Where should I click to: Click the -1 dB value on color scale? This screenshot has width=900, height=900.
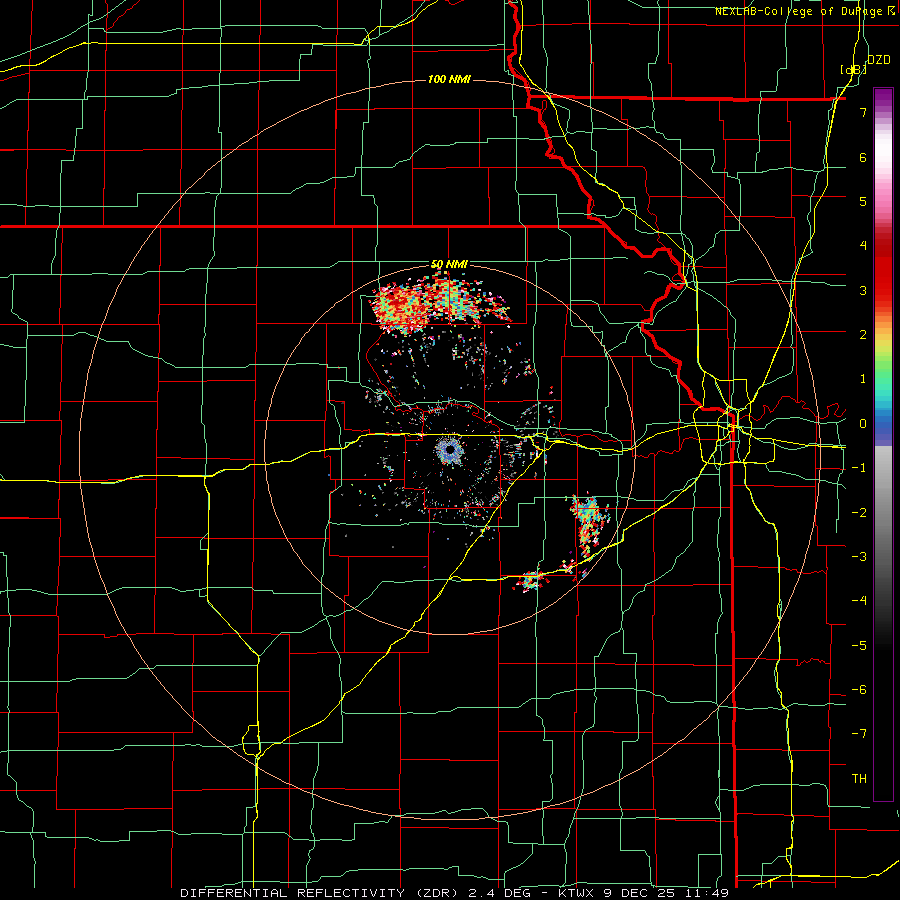859,468
